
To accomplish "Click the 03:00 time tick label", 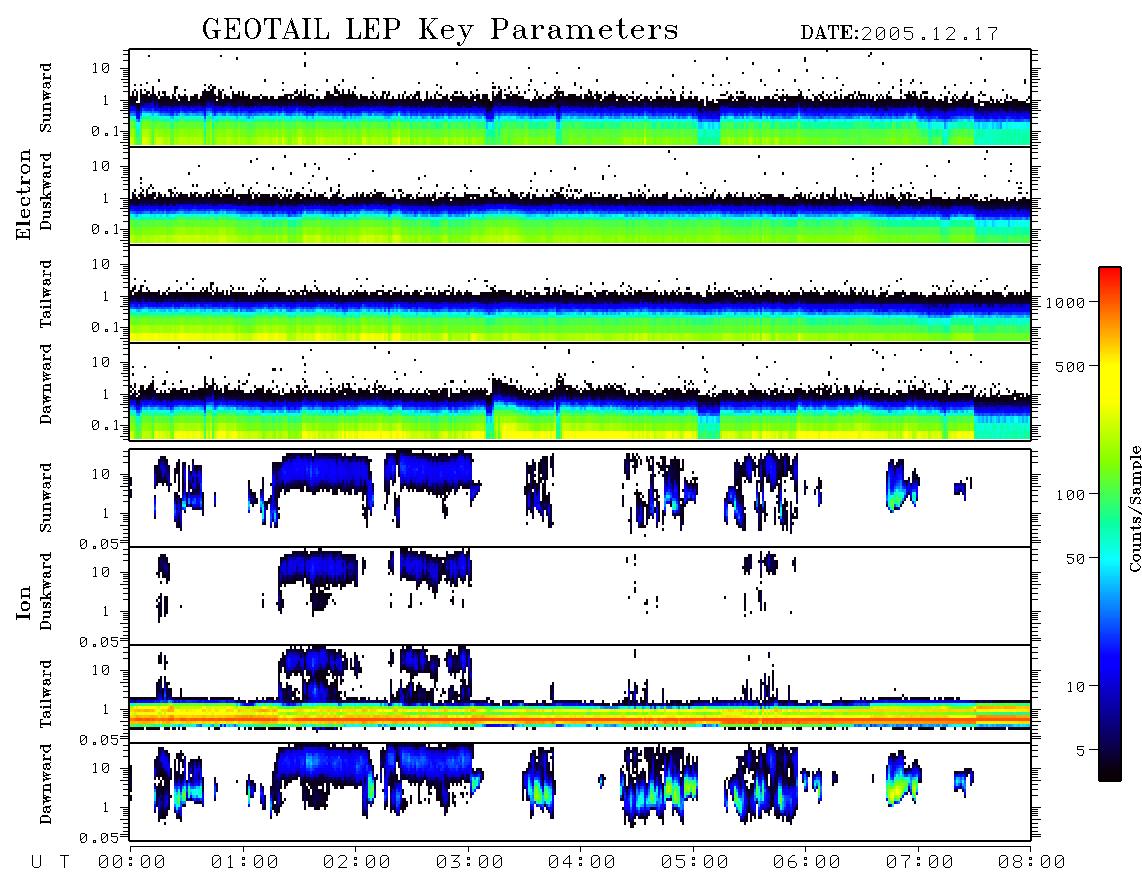I will click(x=470, y=862).
